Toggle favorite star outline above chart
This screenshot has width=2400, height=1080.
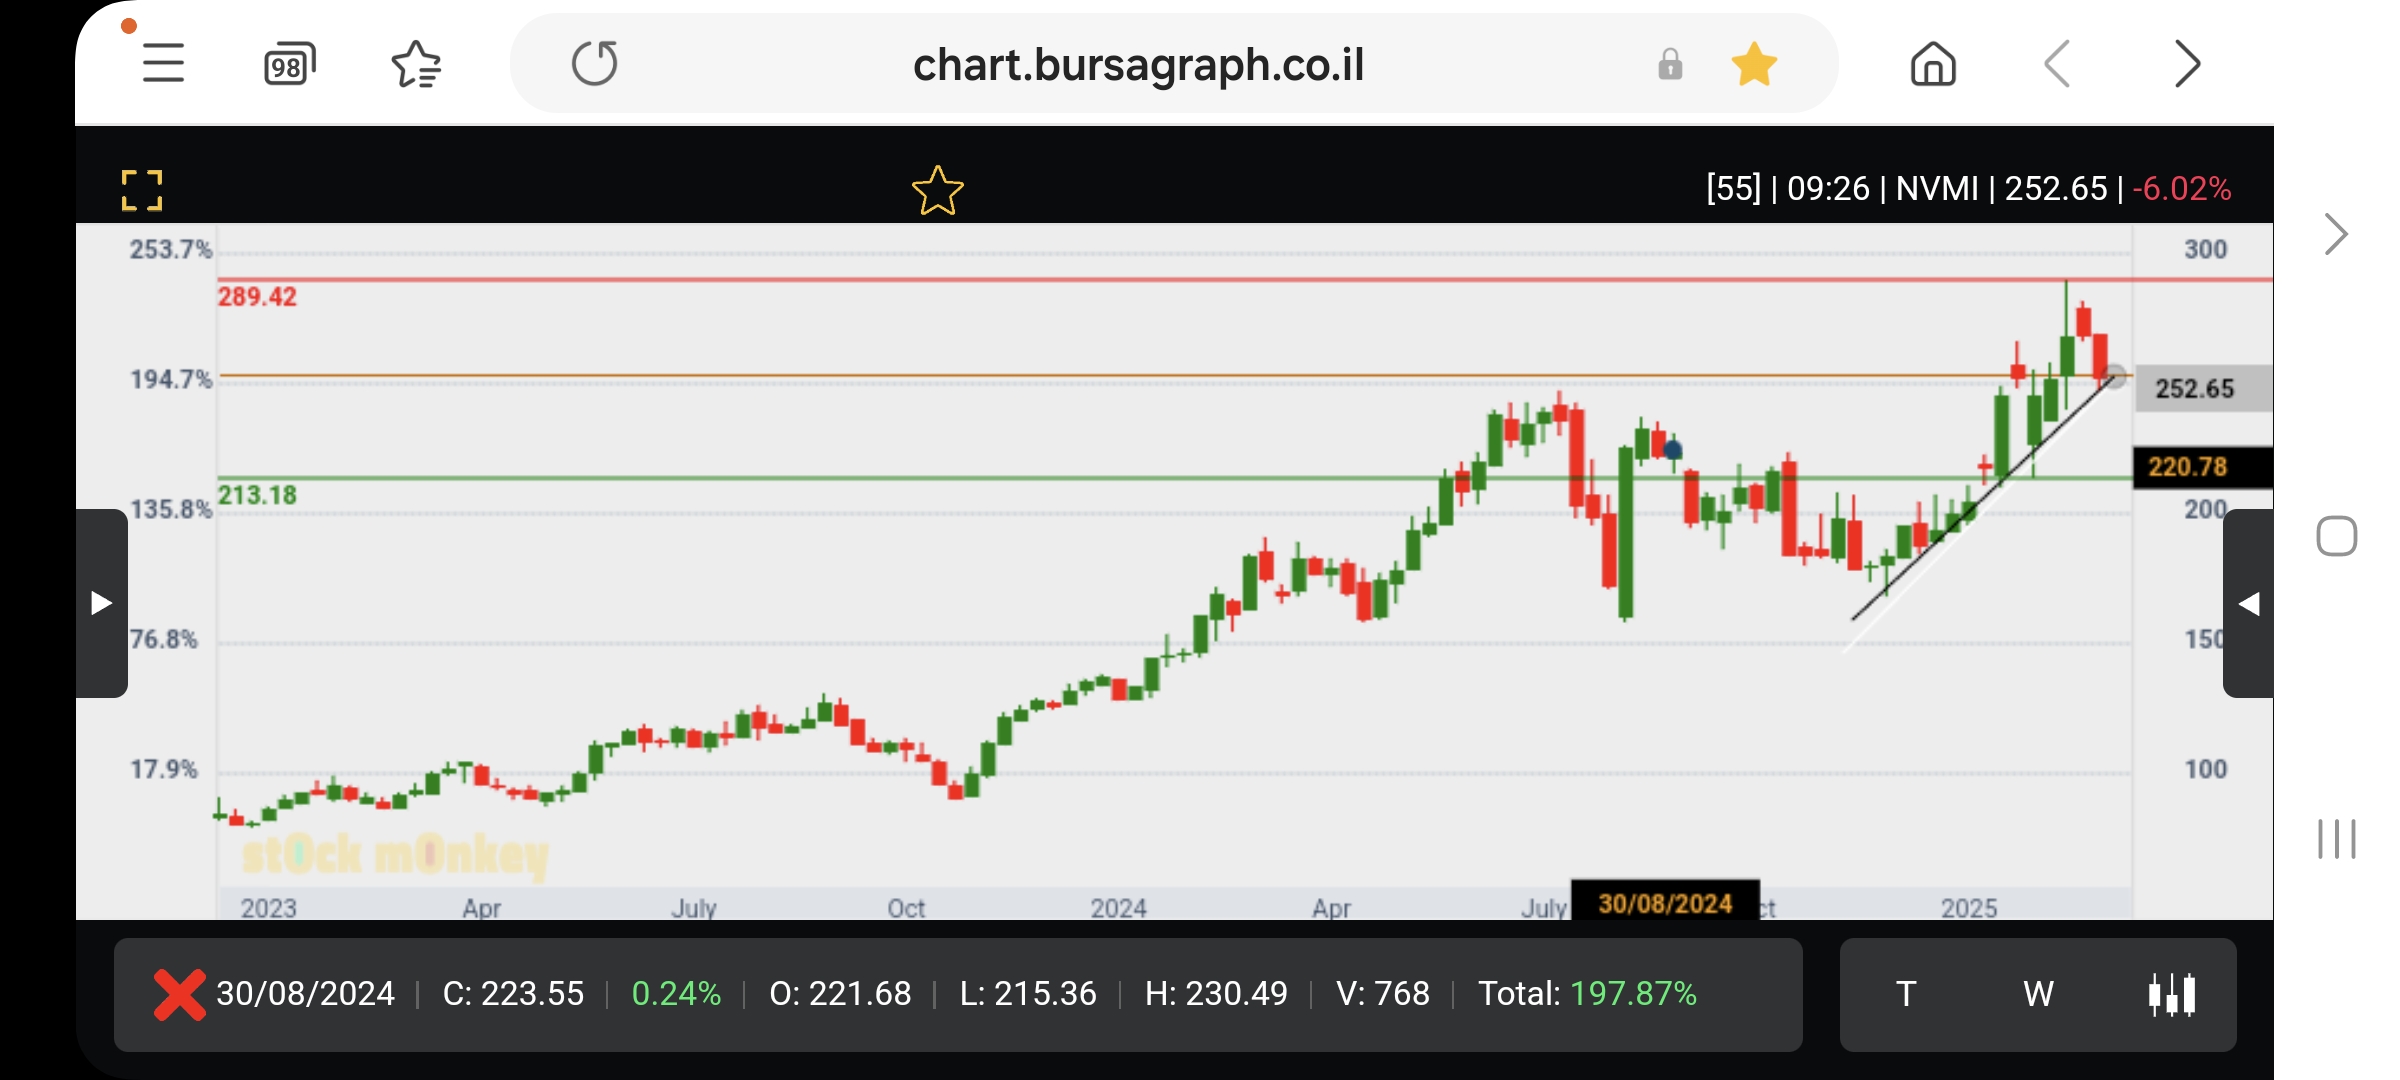937,190
